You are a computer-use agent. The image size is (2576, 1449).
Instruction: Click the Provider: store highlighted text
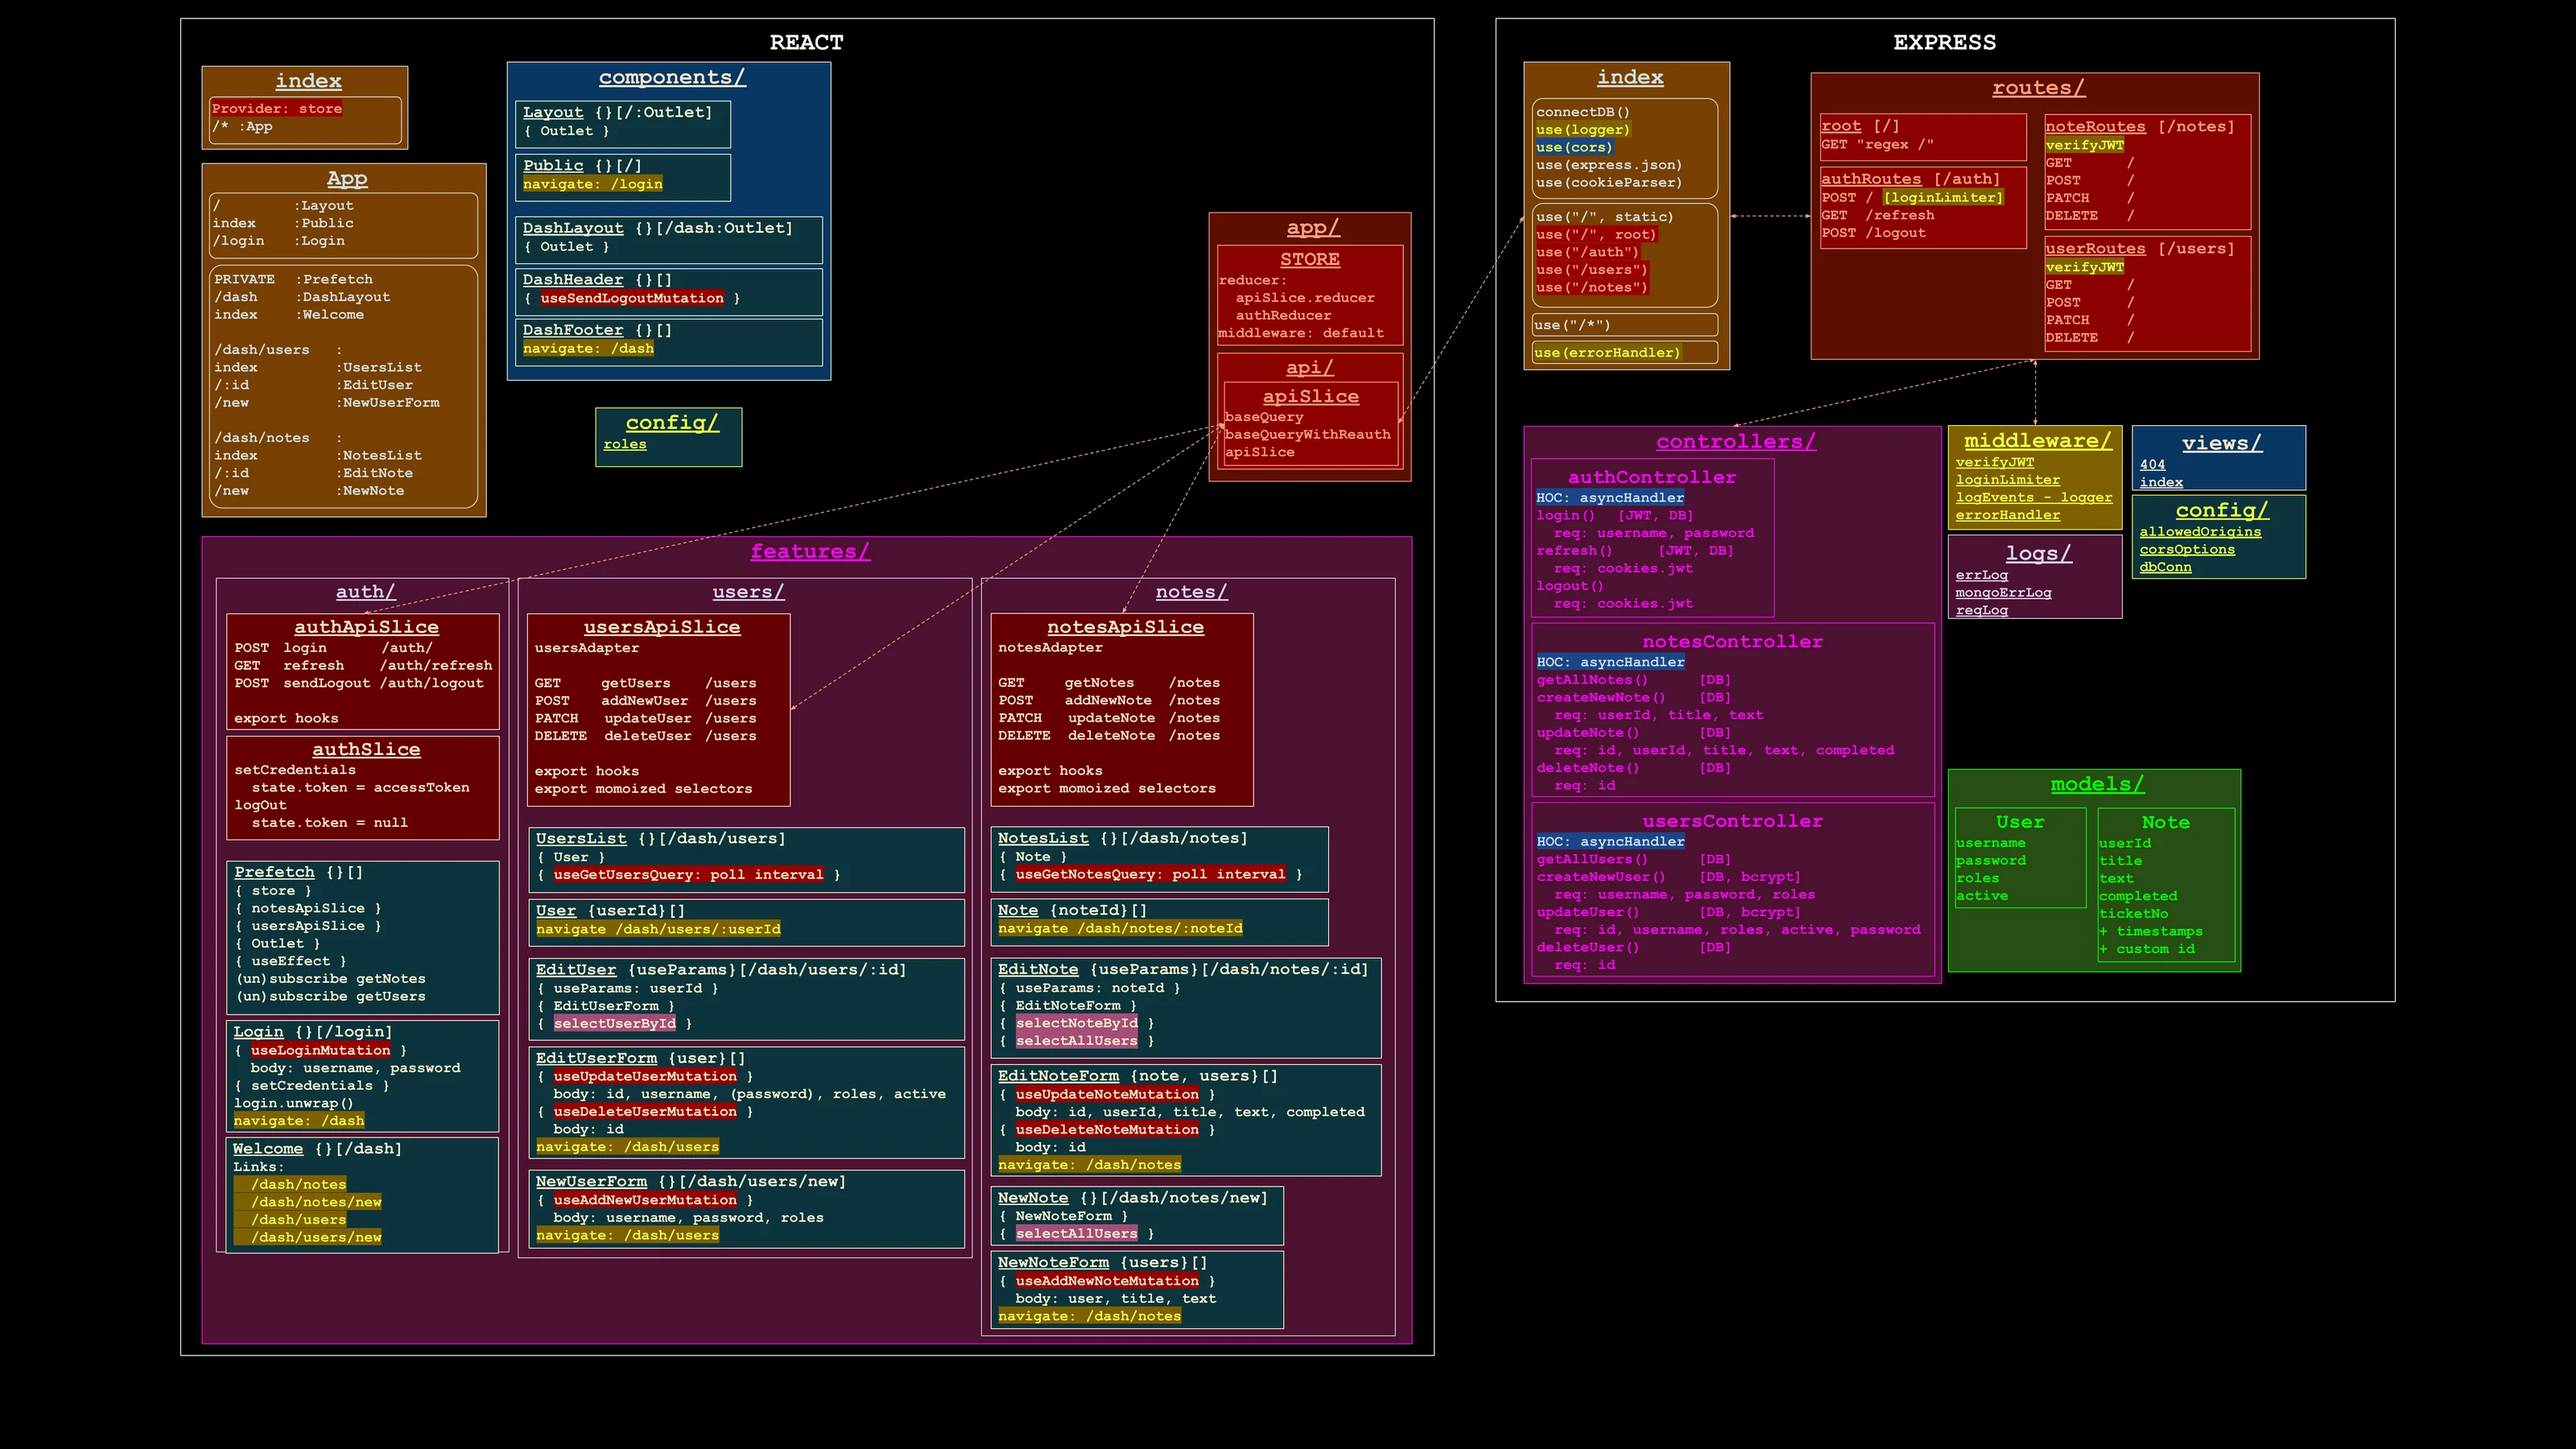point(277,108)
